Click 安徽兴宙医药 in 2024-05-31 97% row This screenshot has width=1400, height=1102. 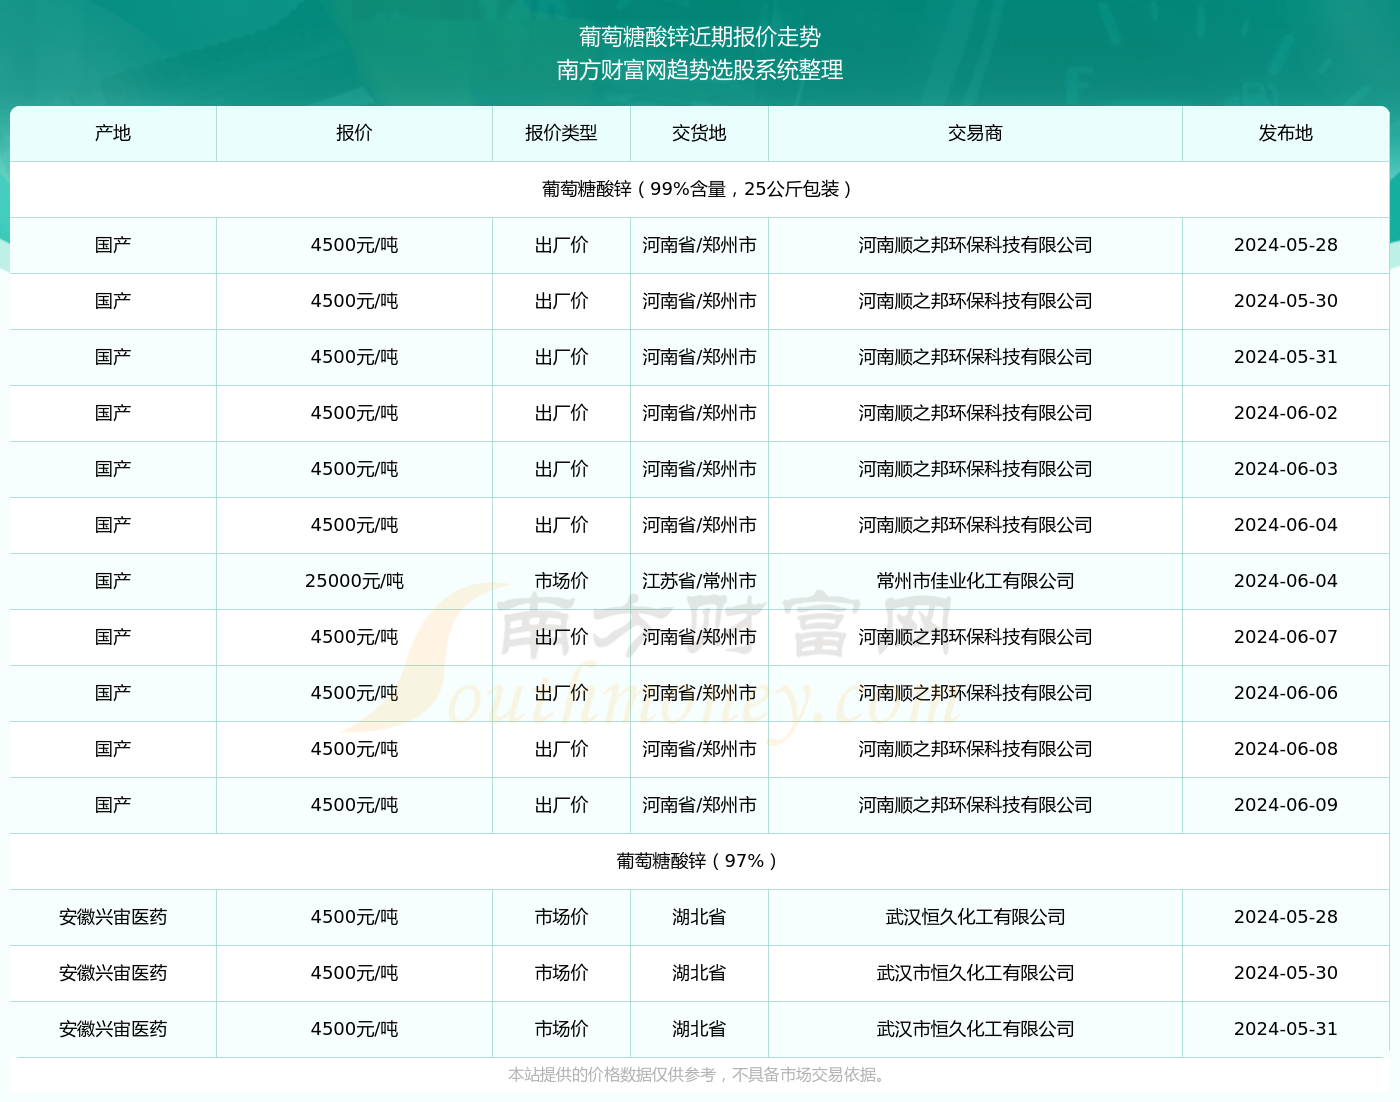point(113,1029)
